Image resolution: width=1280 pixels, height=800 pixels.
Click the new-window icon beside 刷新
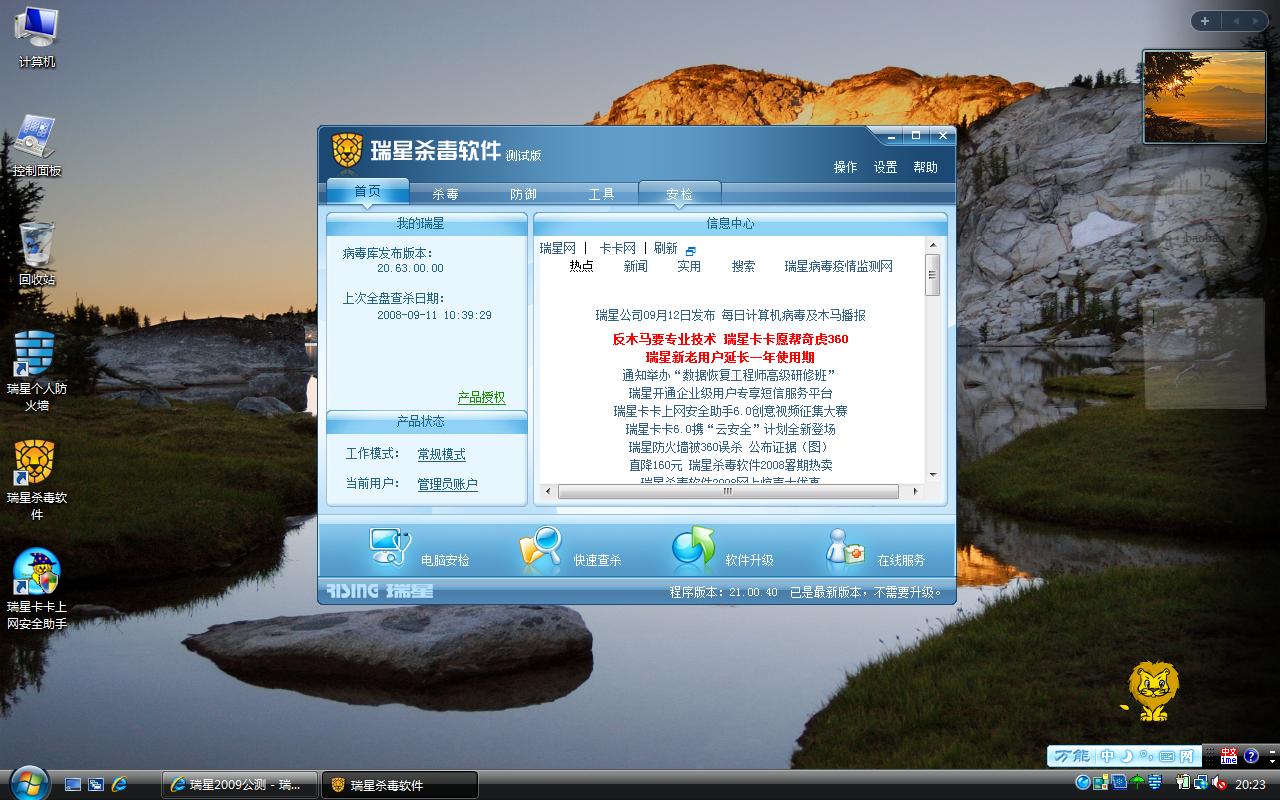tap(690, 250)
